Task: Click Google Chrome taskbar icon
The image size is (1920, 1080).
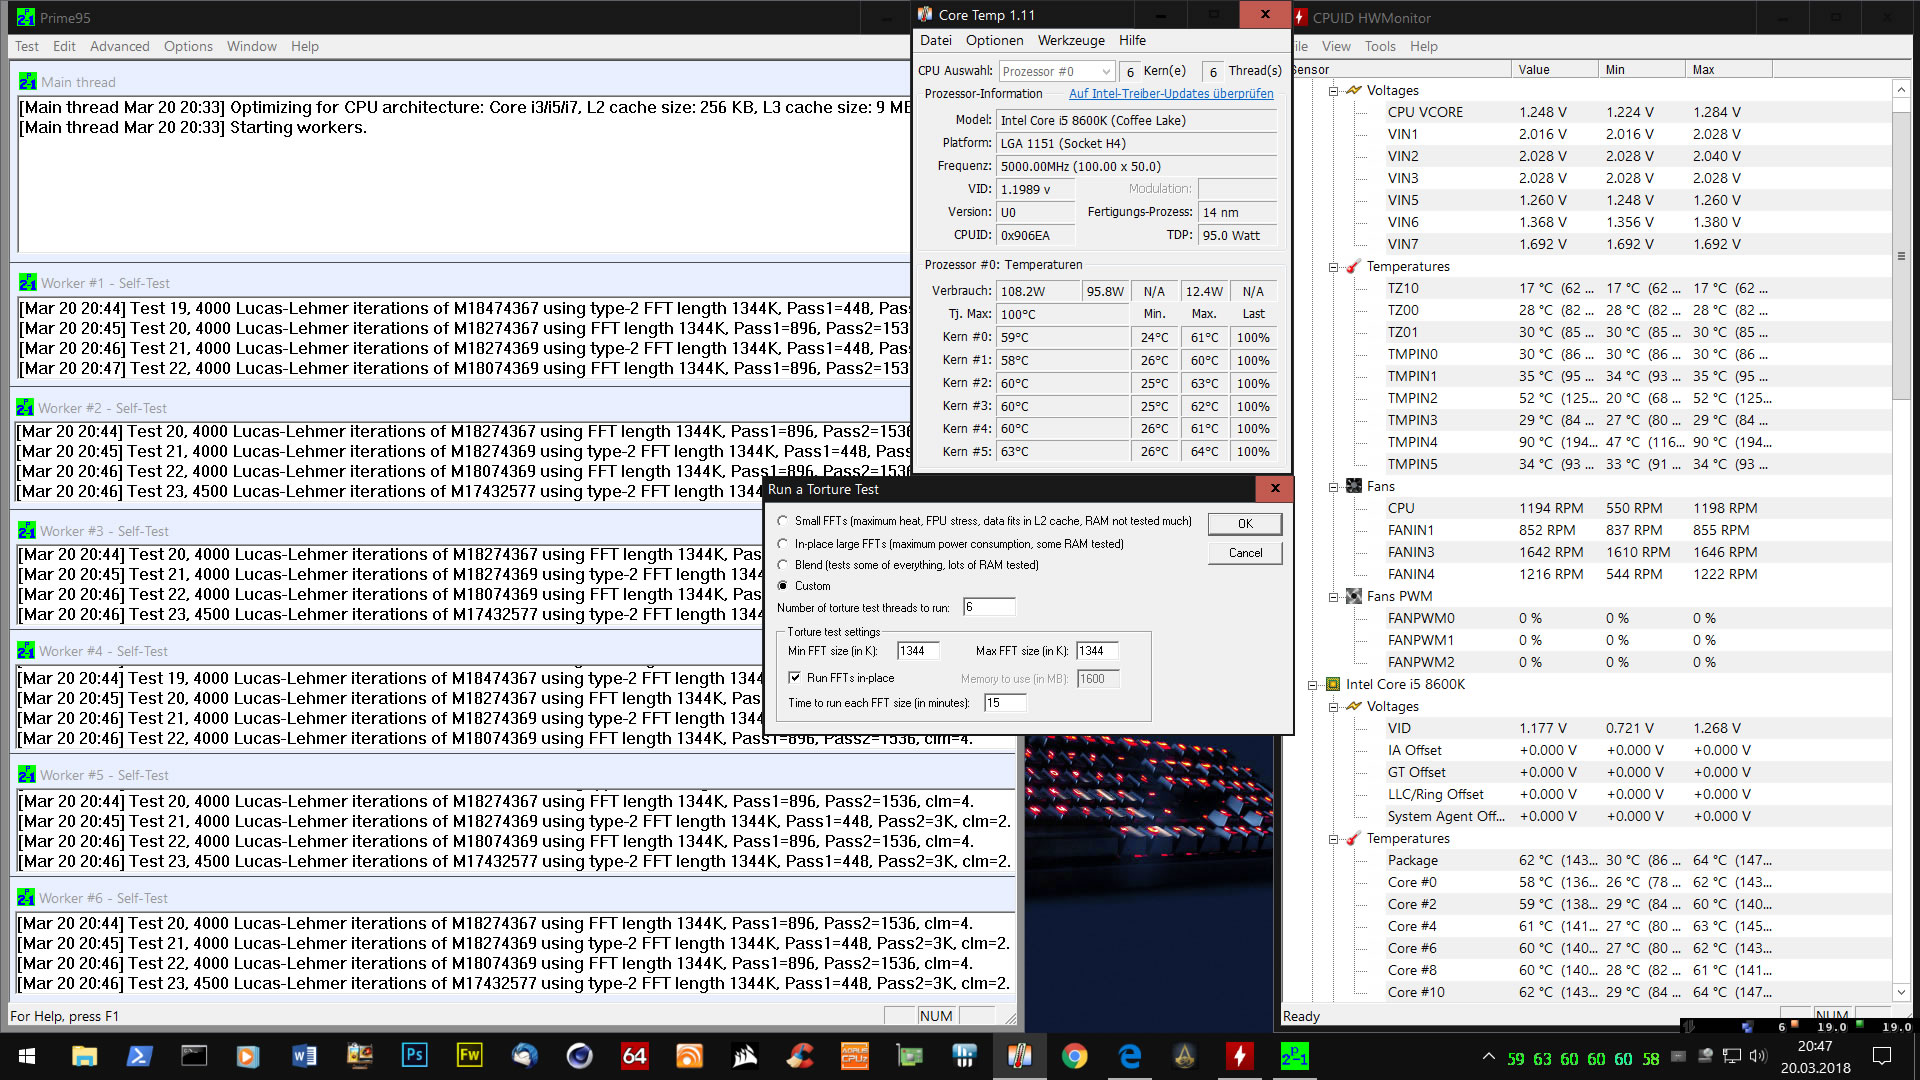Action: coord(1074,1056)
